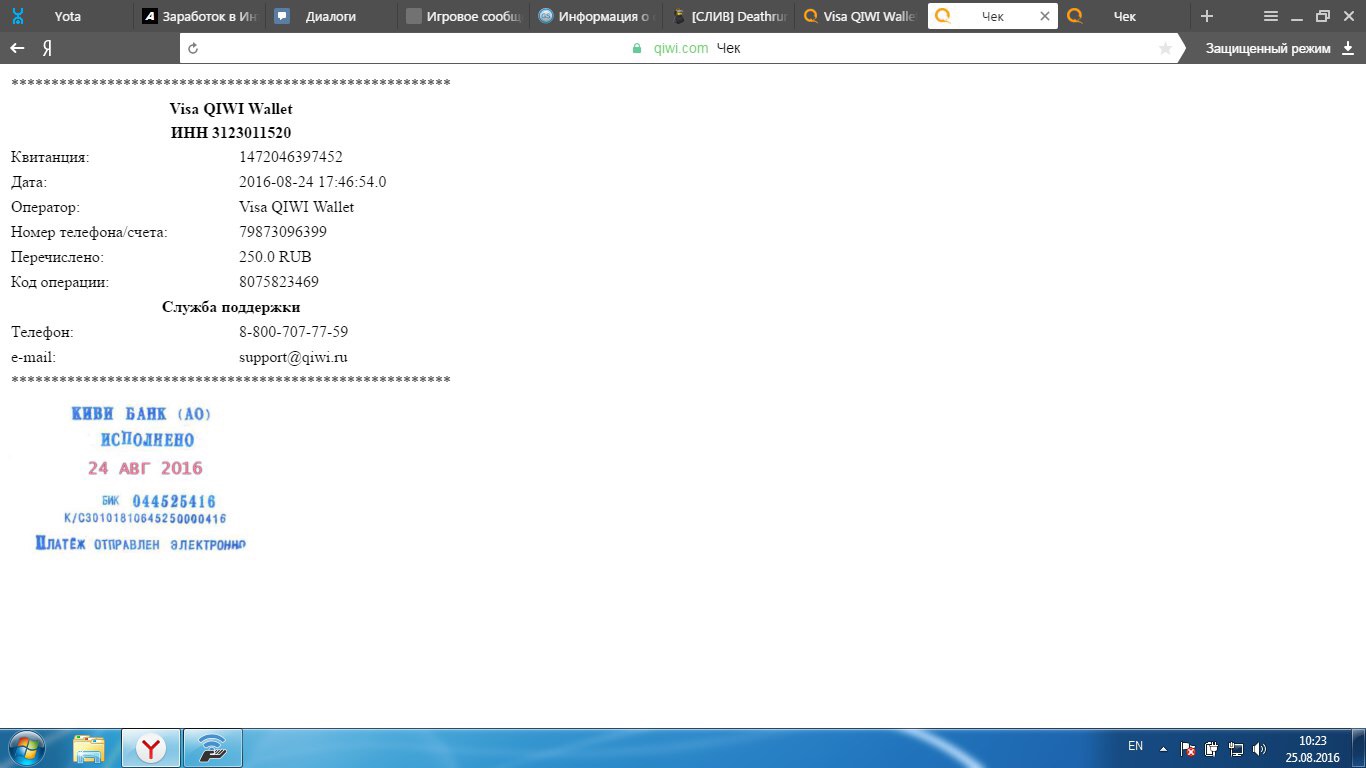Open the Action Center flag icon
The height and width of the screenshot is (768, 1366).
pos(1188,748)
